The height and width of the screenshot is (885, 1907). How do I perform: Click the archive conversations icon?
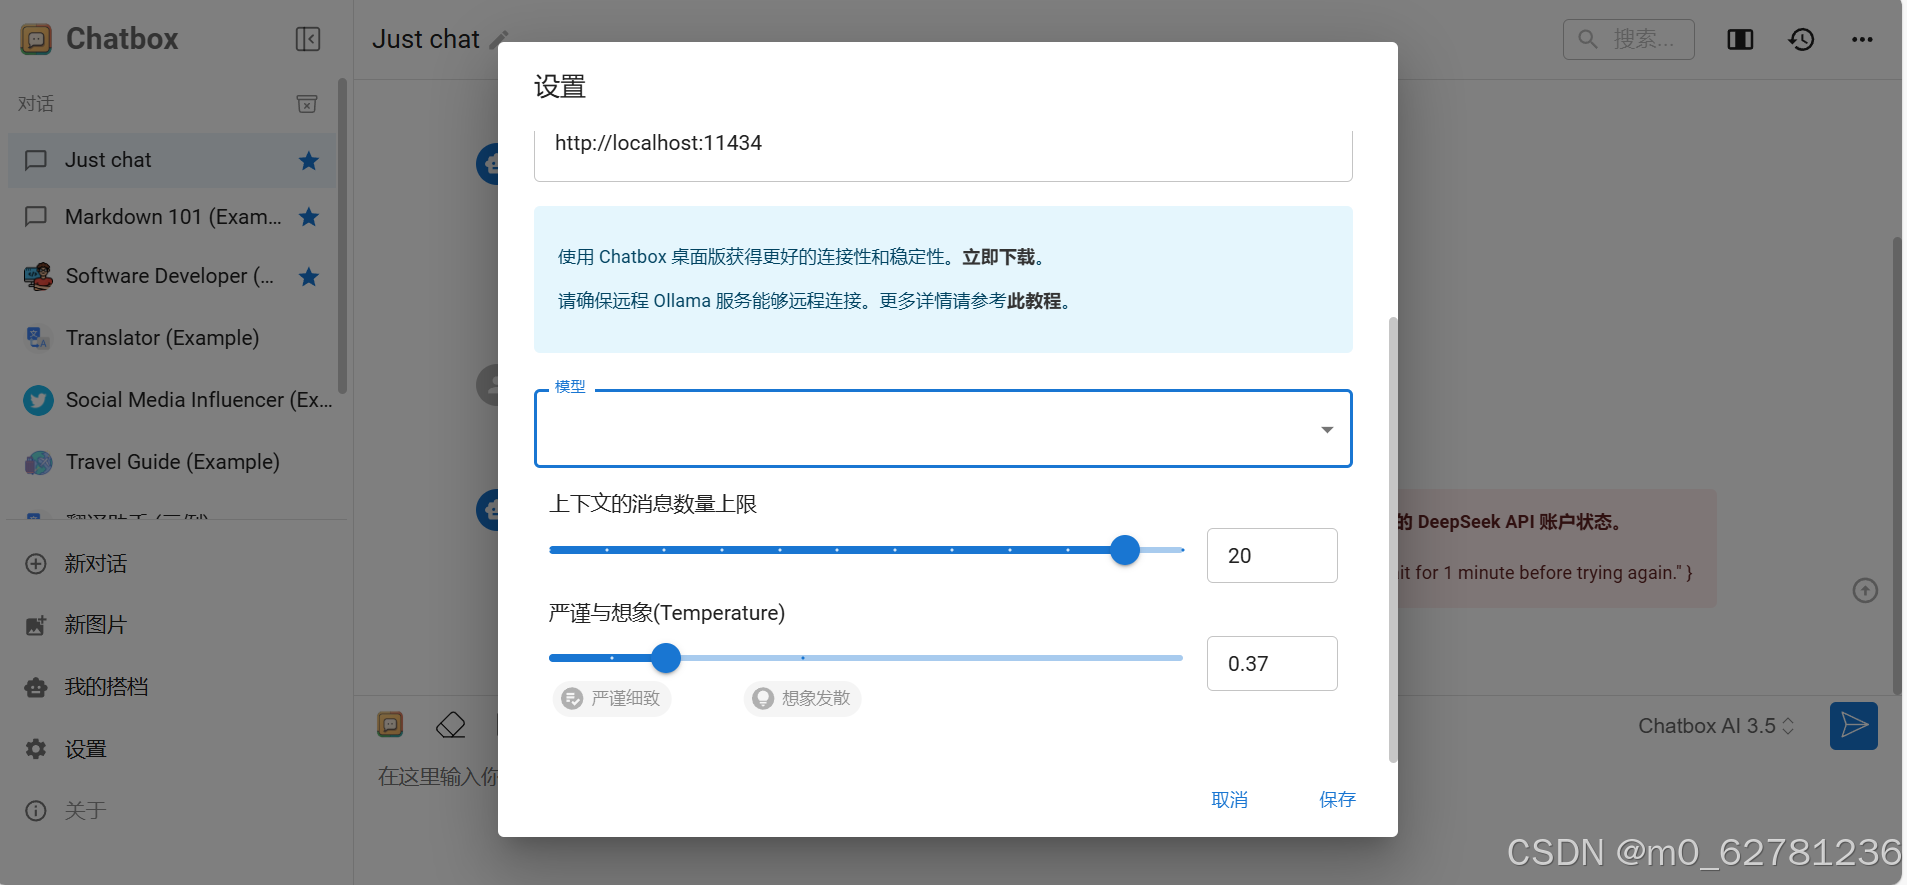coord(307,104)
